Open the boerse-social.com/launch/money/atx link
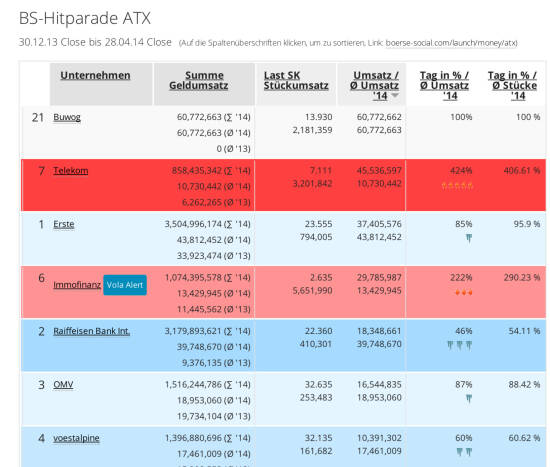 click(x=451, y=43)
